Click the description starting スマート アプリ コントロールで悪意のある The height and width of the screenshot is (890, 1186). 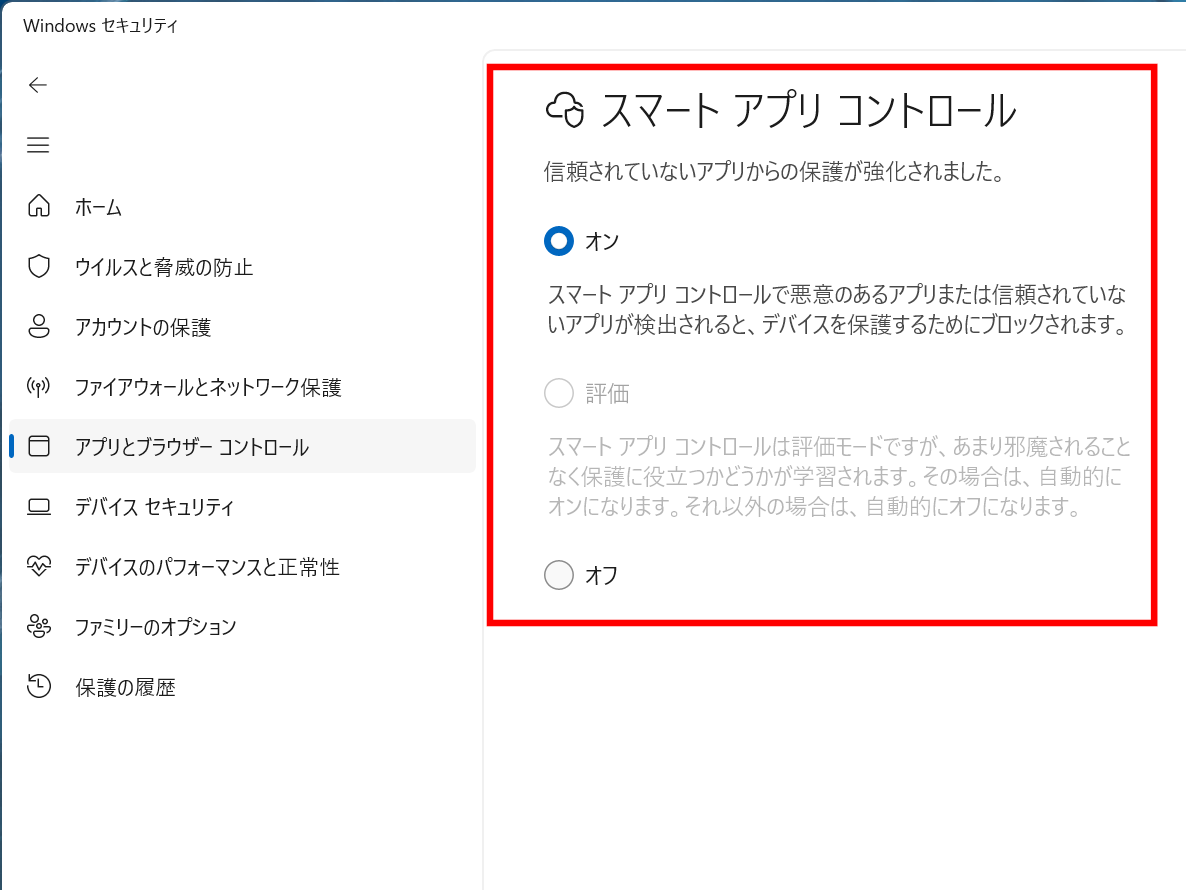click(x=838, y=309)
